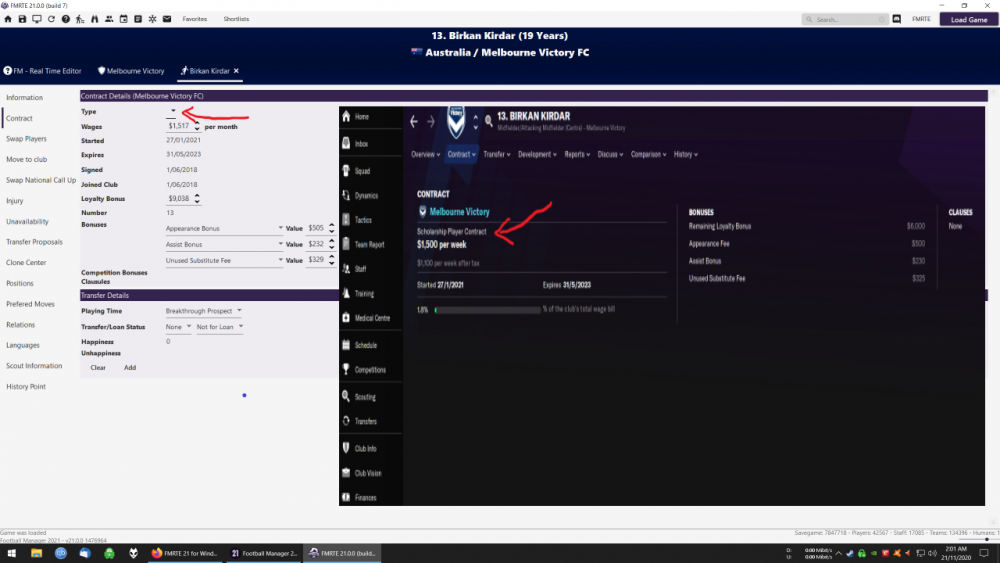
Task: Click Football Manager forward arrow
Action: [431, 121]
